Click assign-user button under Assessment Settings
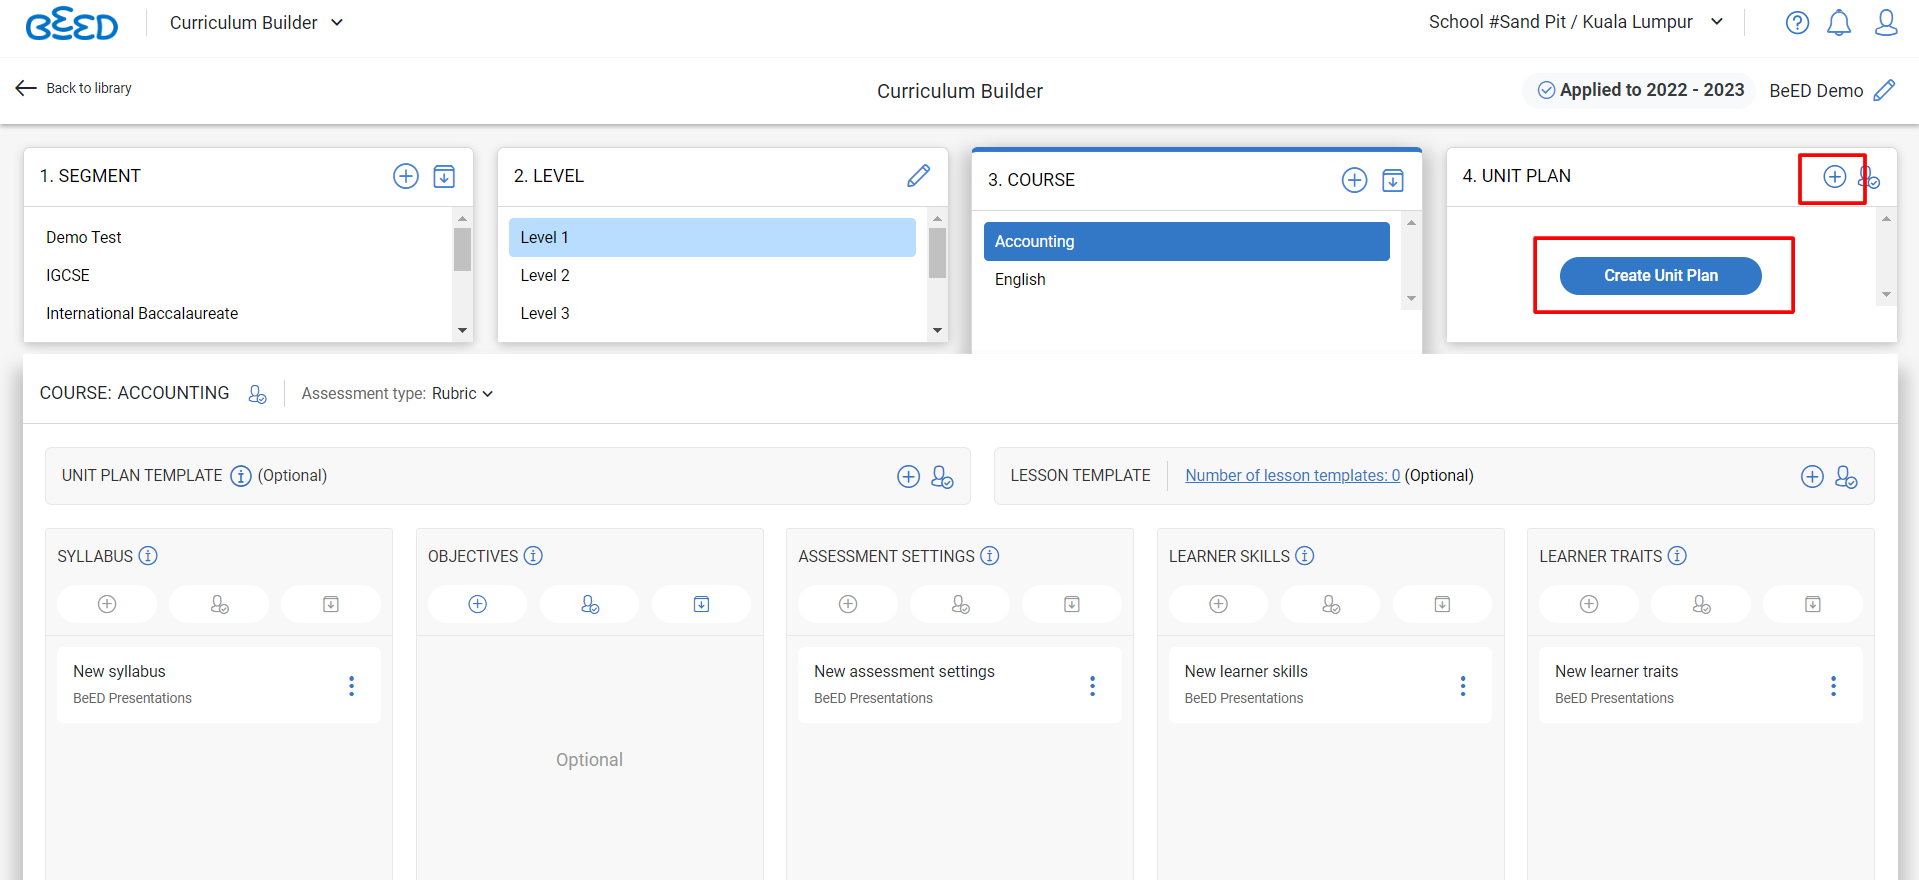Viewport: 1919px width, 880px height. (x=960, y=604)
